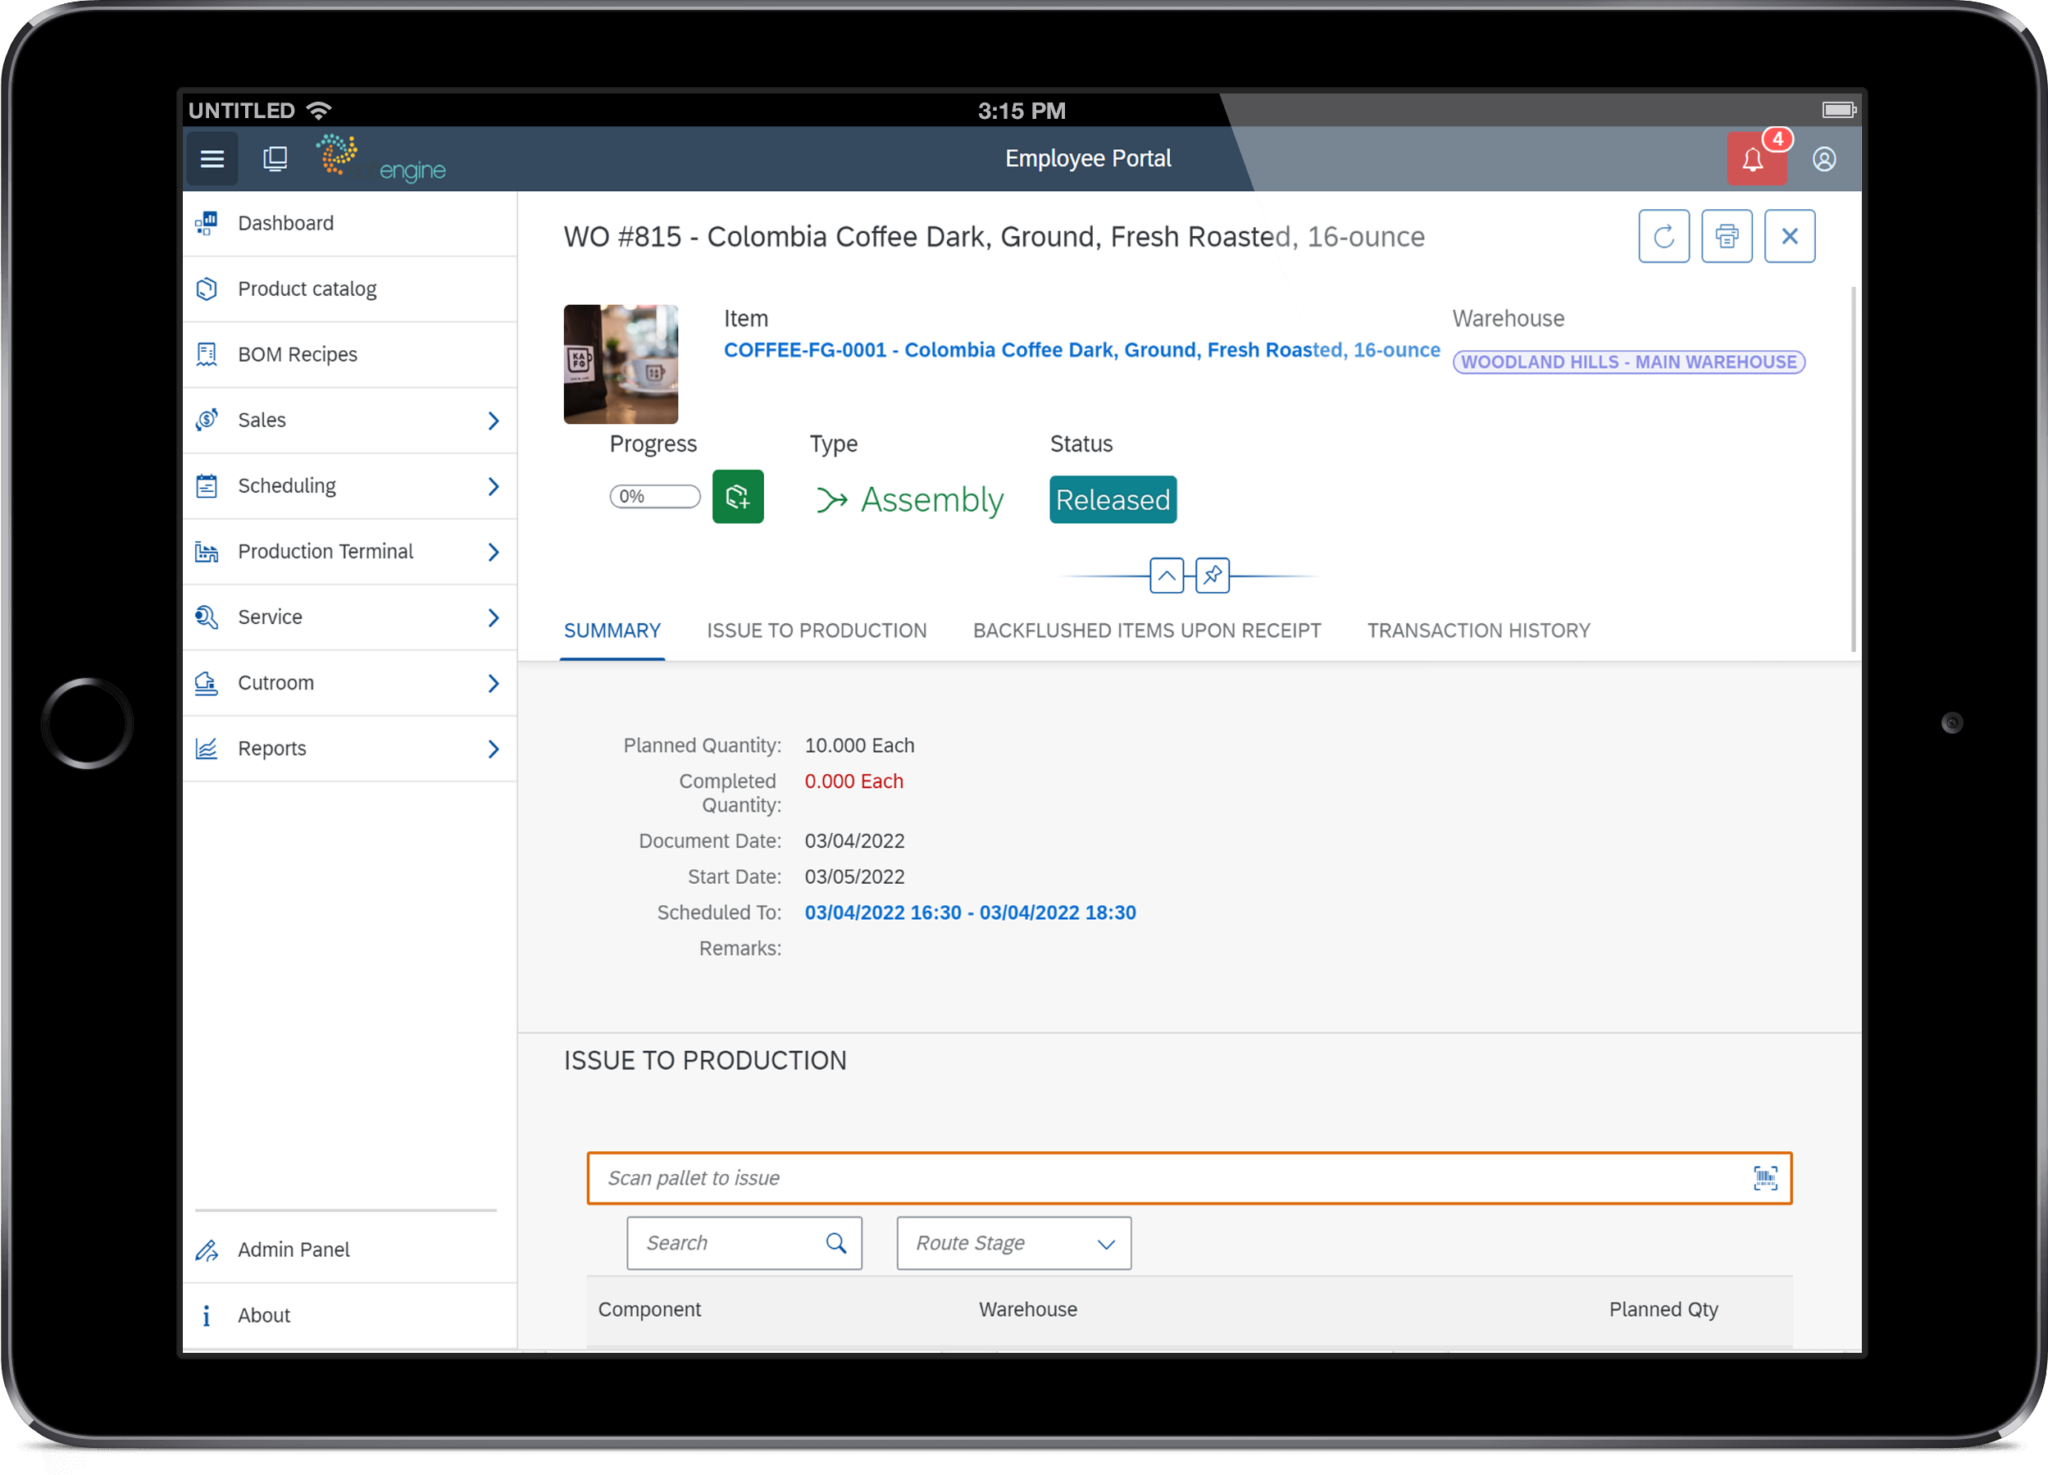The image size is (2048, 1475).
Task: Click the 0% progress bar
Action: pos(654,496)
